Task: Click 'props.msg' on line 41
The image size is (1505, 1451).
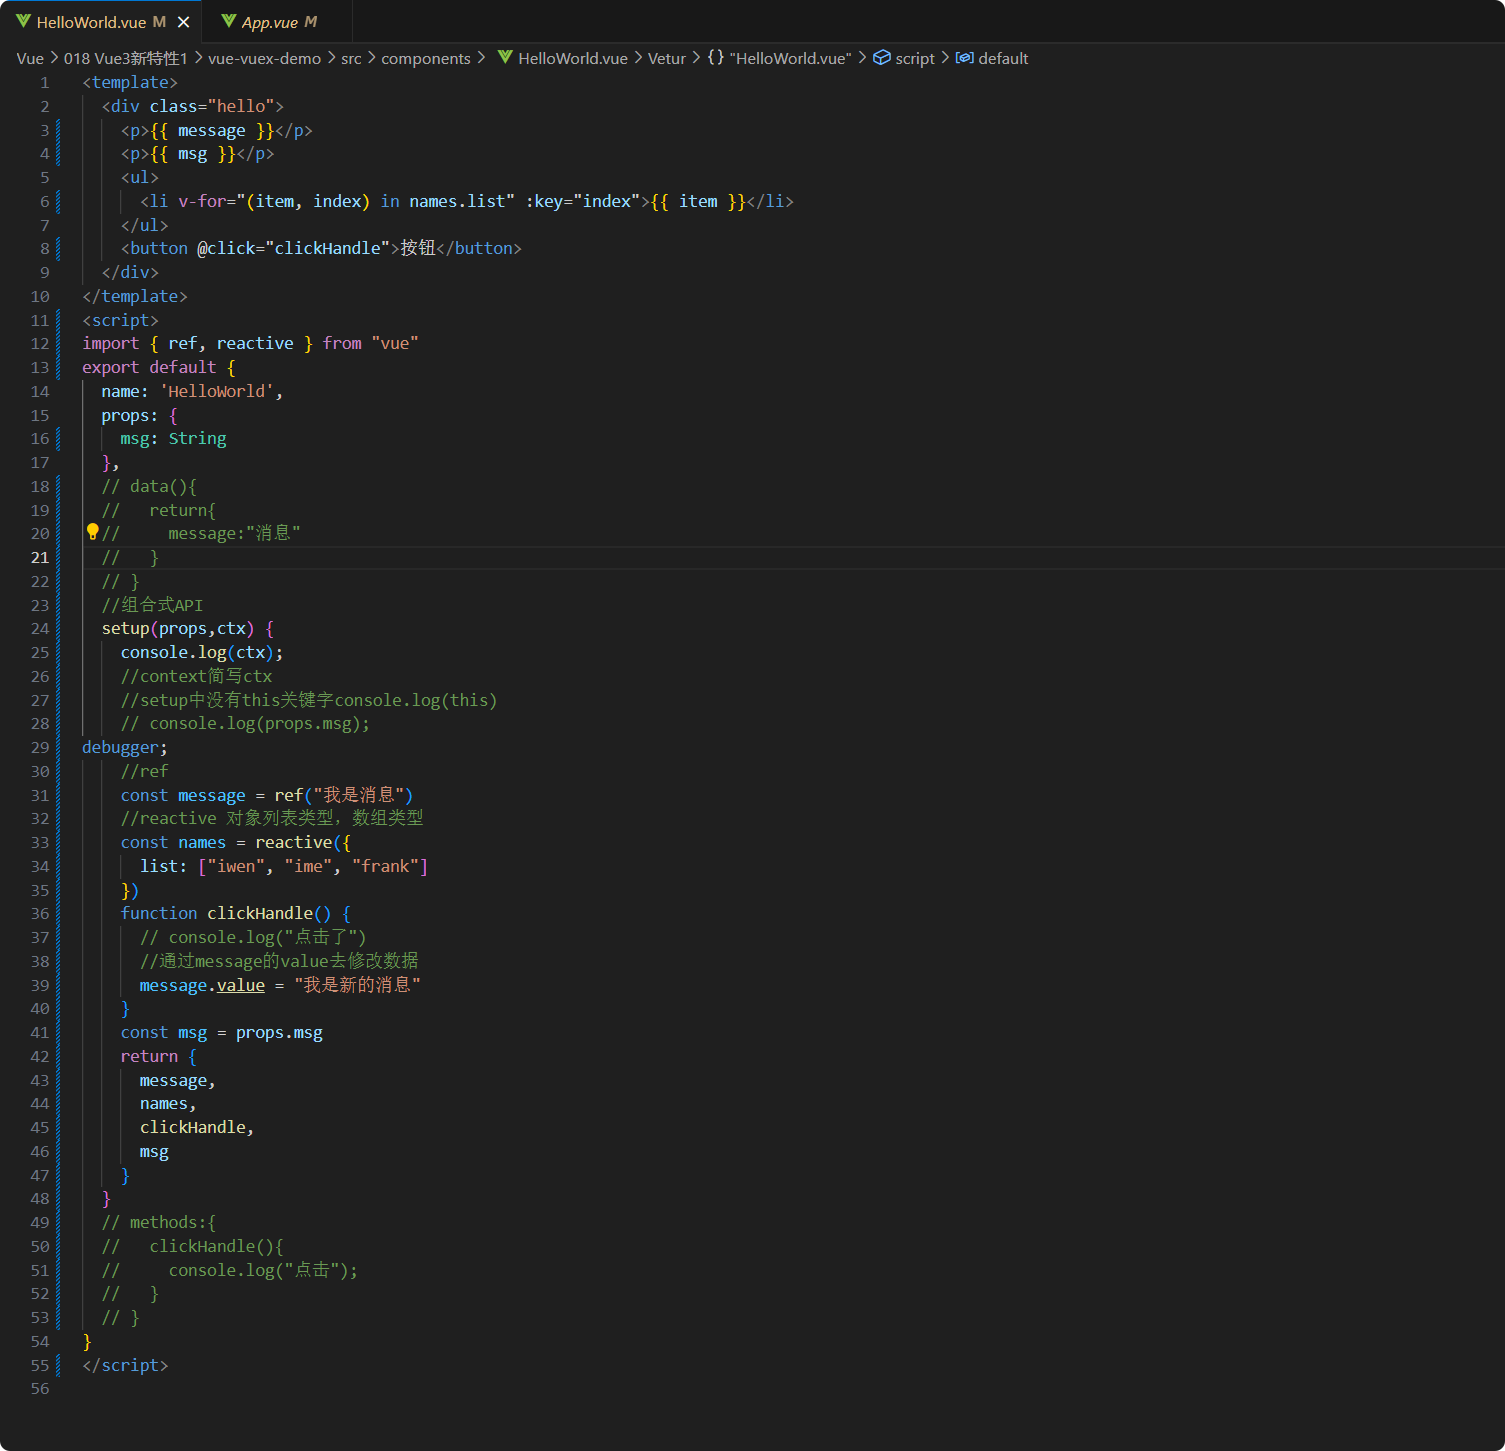Action: coord(279,1033)
